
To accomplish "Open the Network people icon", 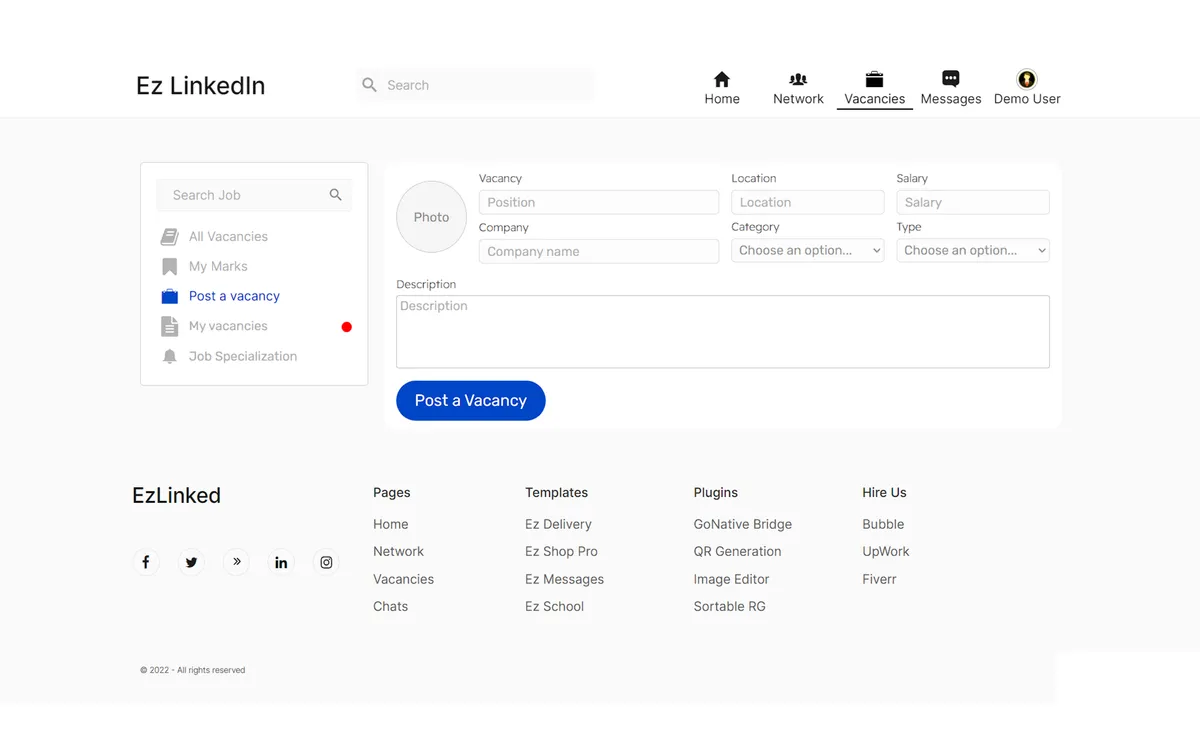I will pyautogui.click(x=798, y=79).
